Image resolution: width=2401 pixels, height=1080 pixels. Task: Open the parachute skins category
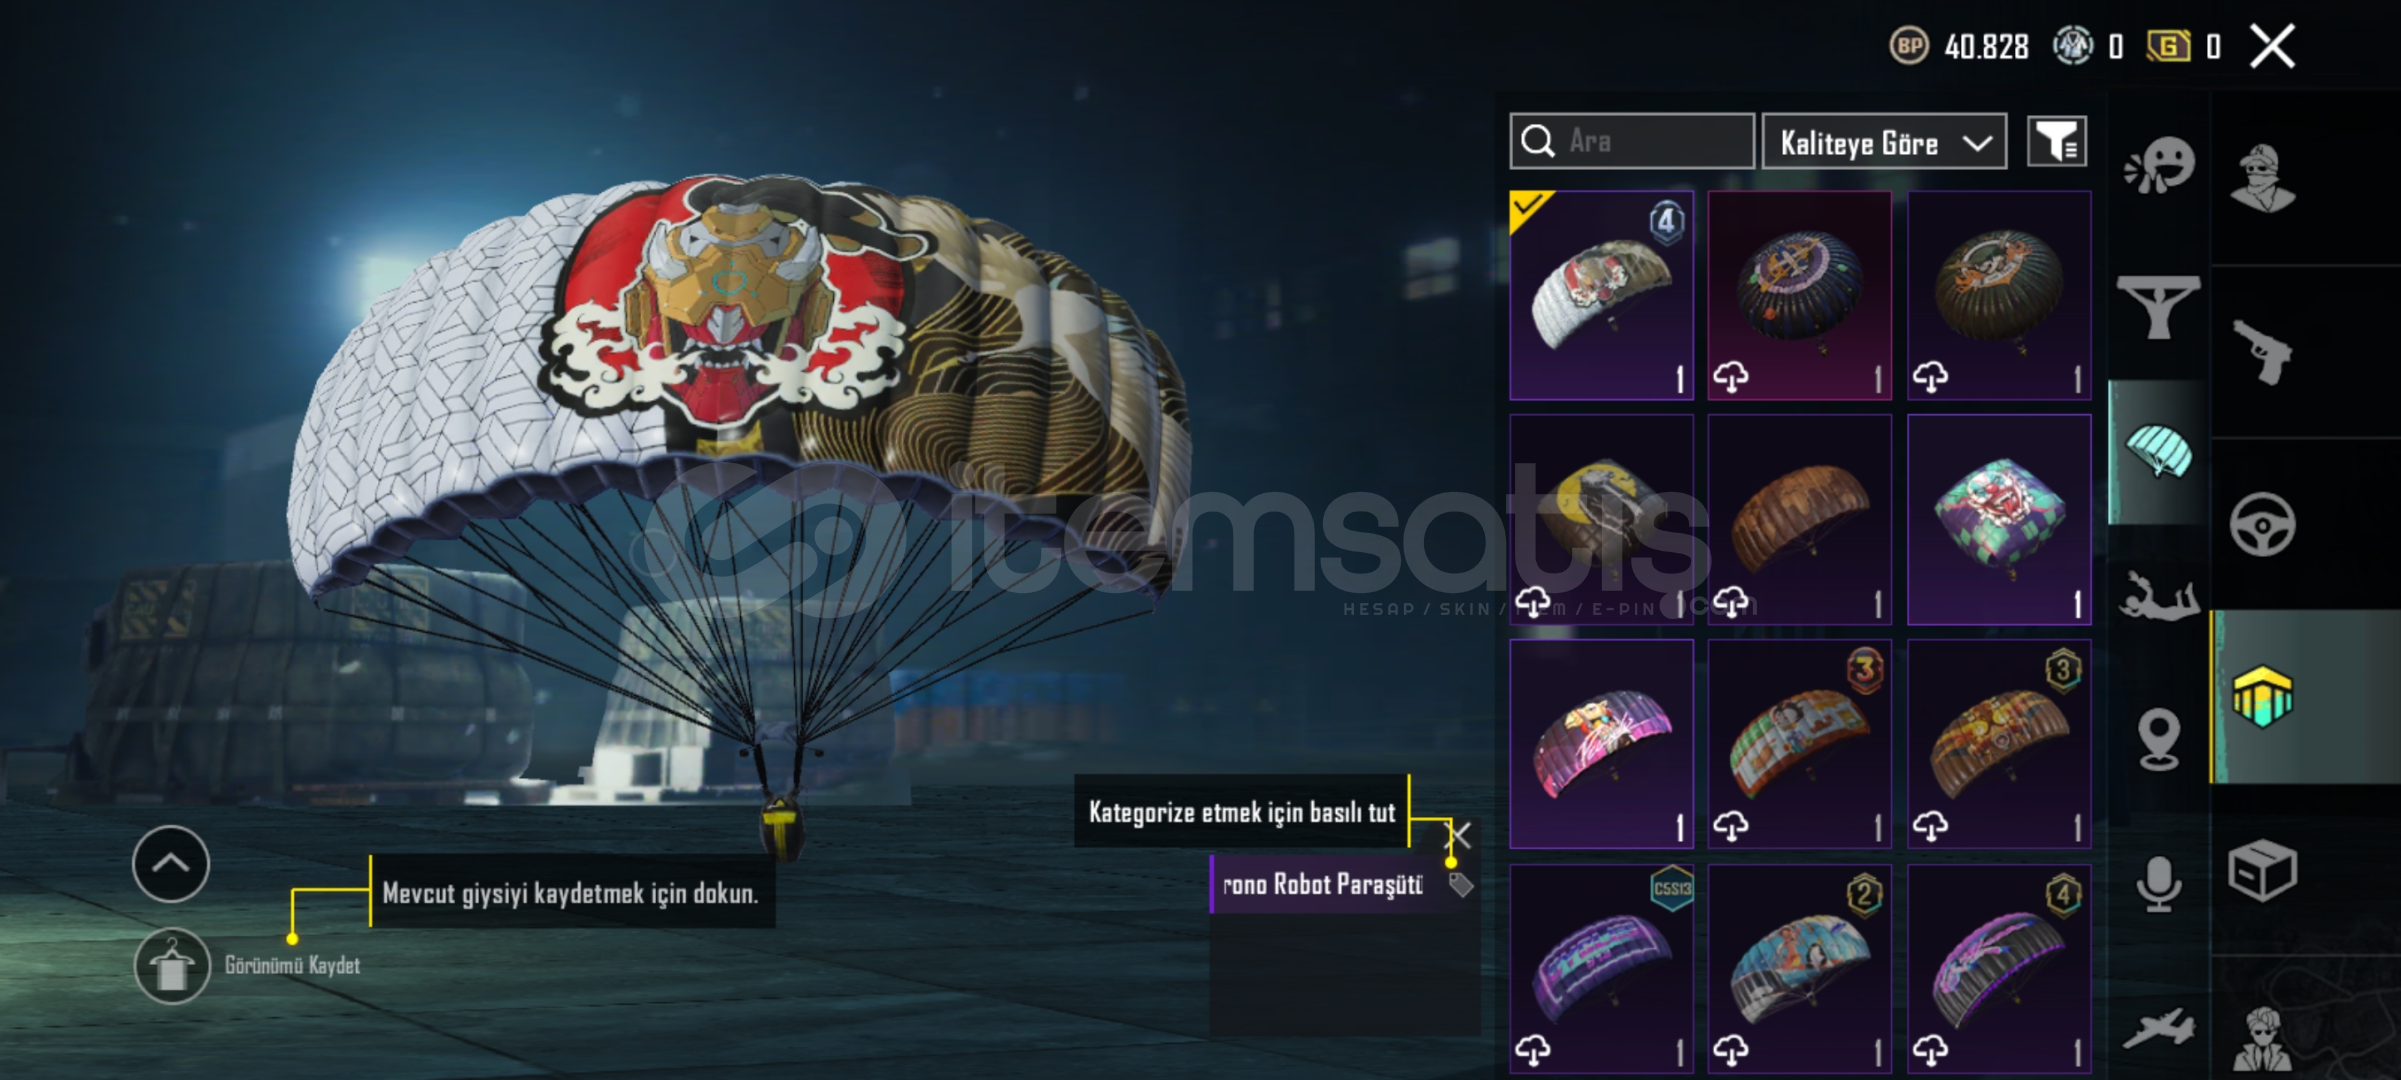(2158, 451)
